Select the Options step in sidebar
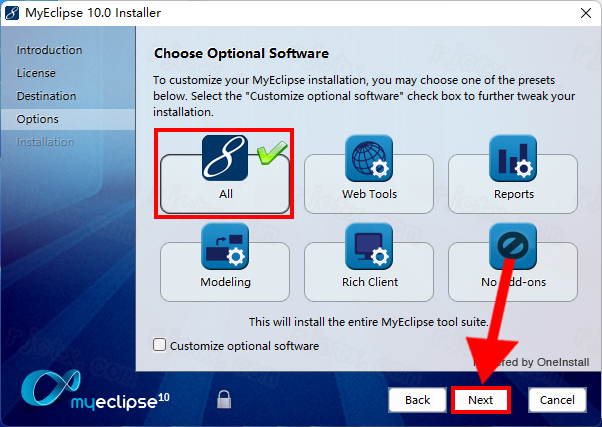 38,119
